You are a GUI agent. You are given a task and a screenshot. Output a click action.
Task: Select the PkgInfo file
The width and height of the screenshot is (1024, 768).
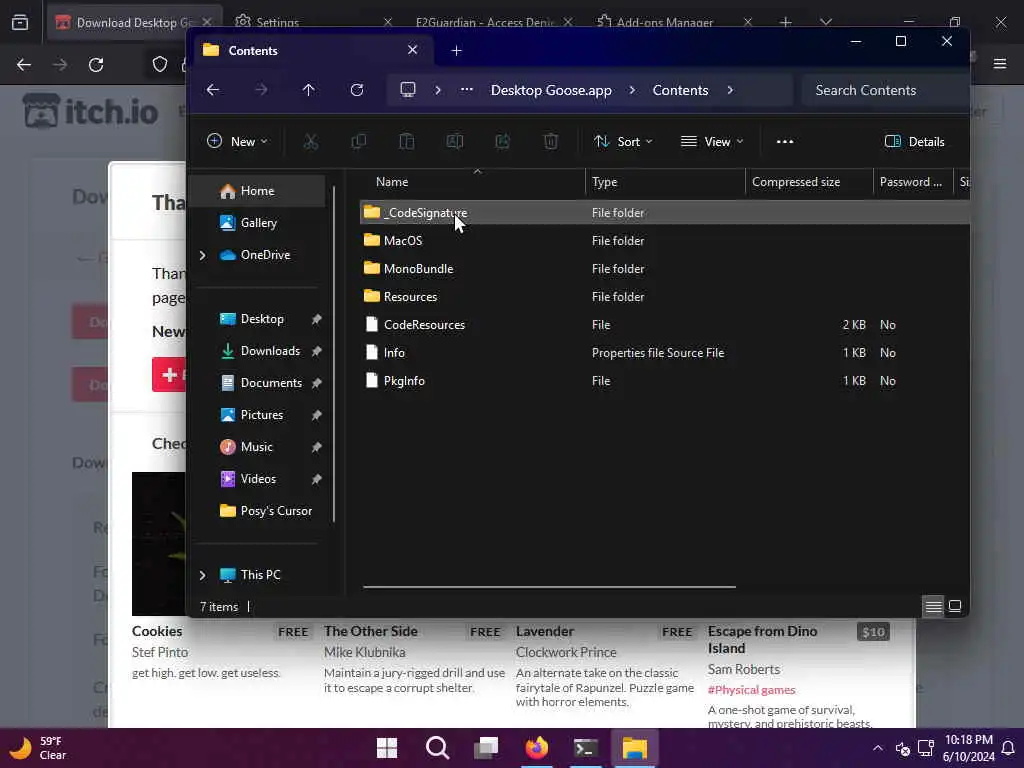coord(664,381)
